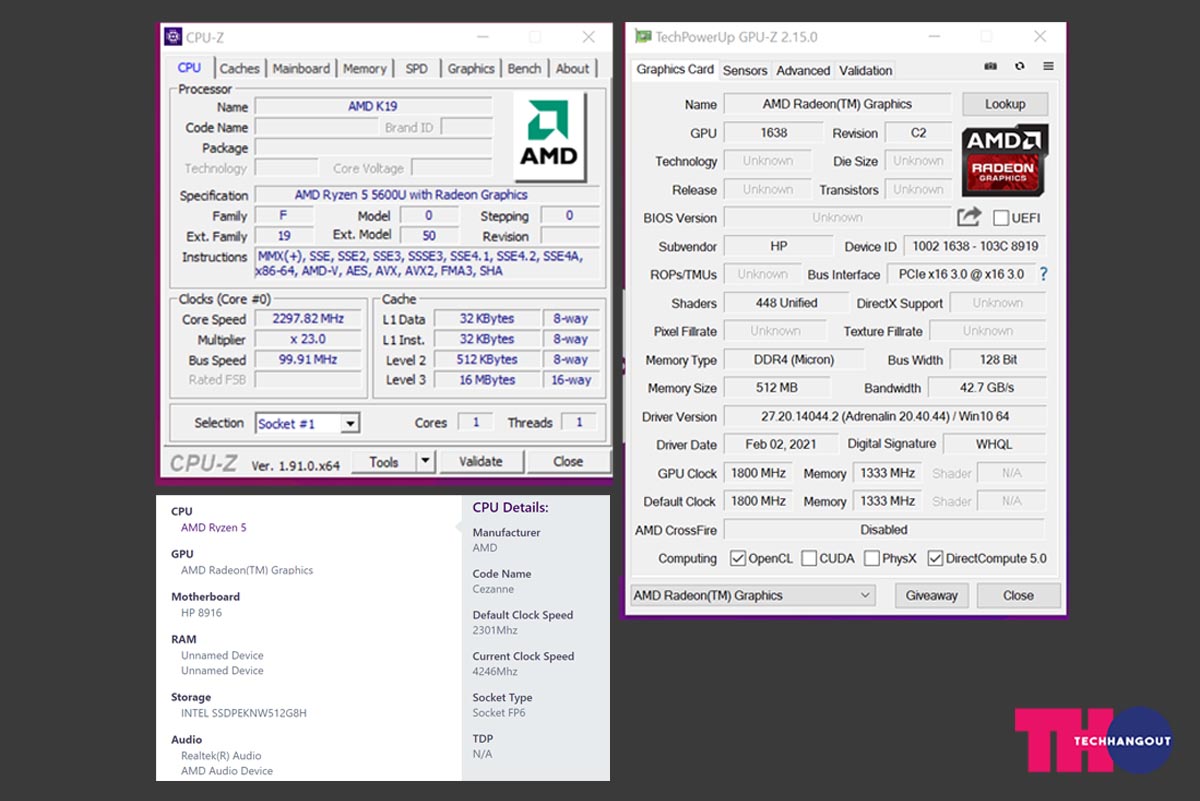
Task: Click the Threads count field
Action: (579, 422)
